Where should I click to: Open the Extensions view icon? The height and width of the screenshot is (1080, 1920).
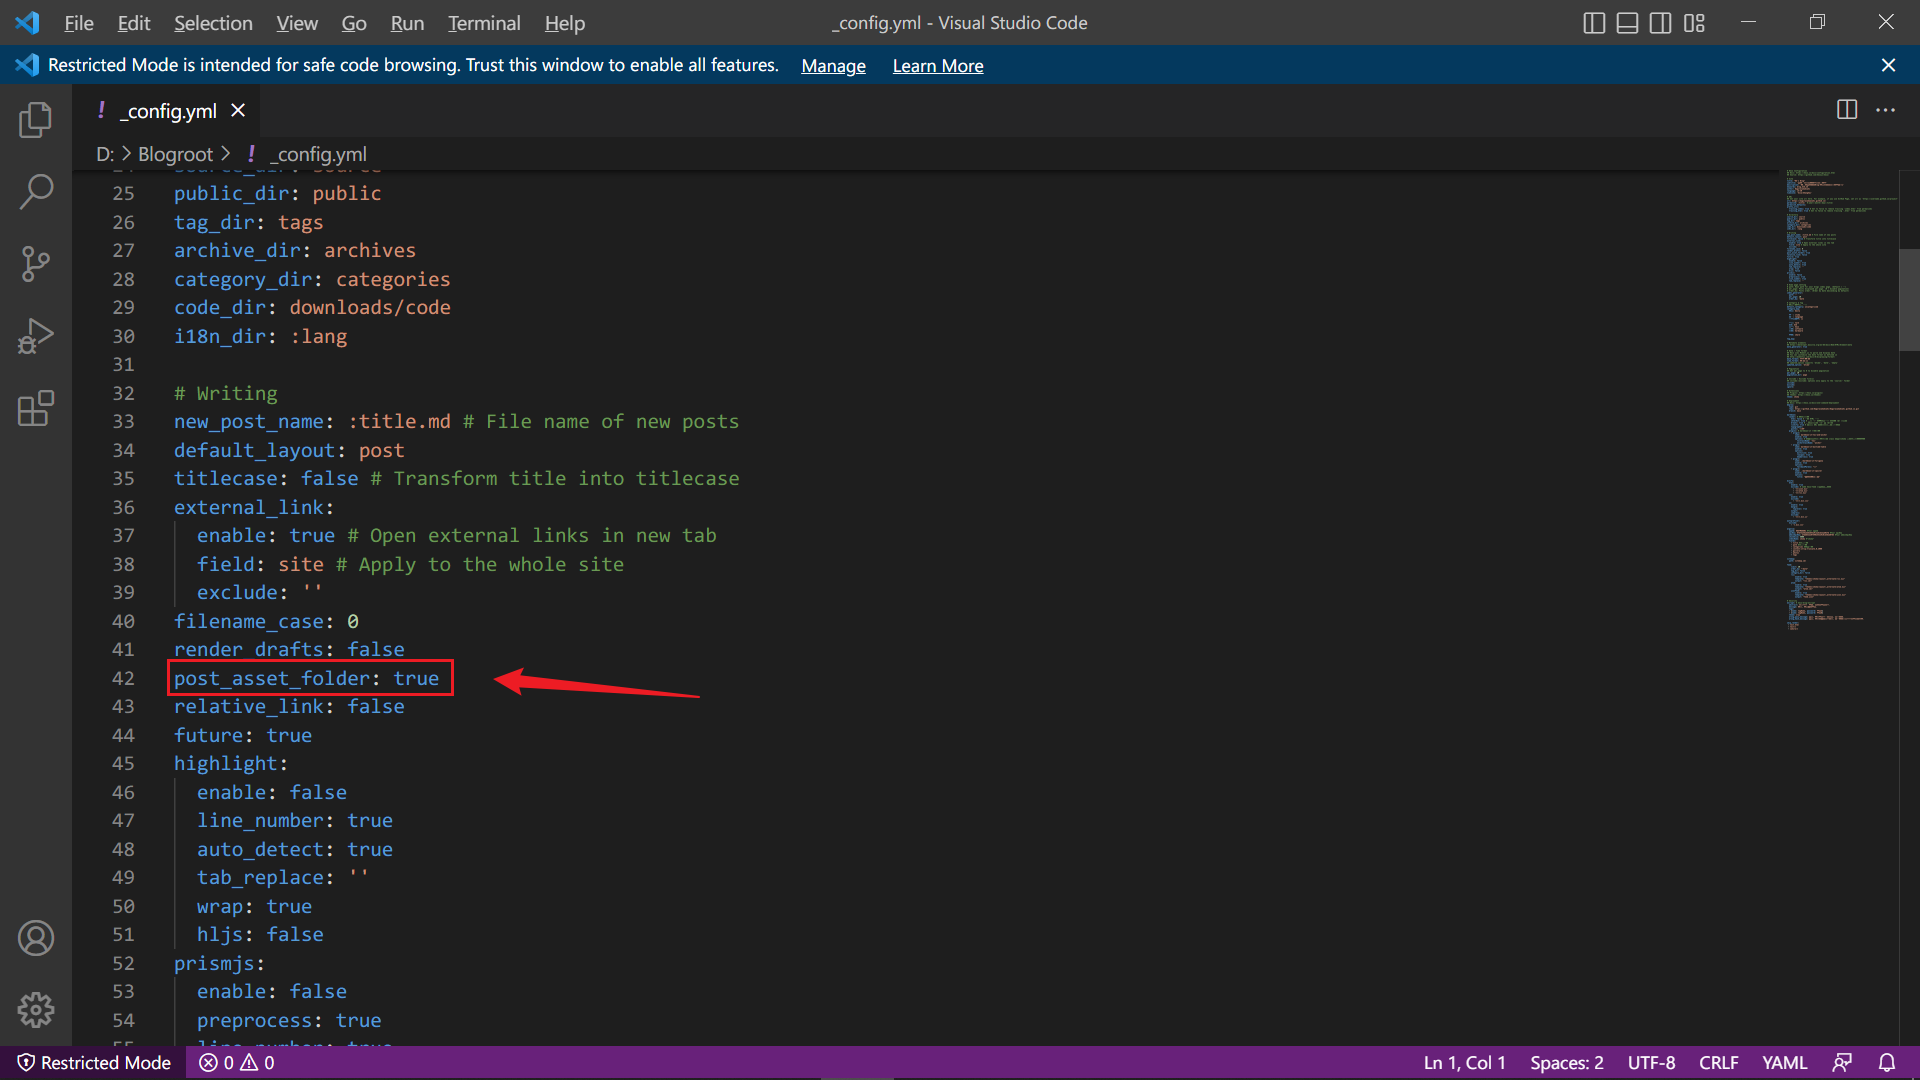point(36,408)
